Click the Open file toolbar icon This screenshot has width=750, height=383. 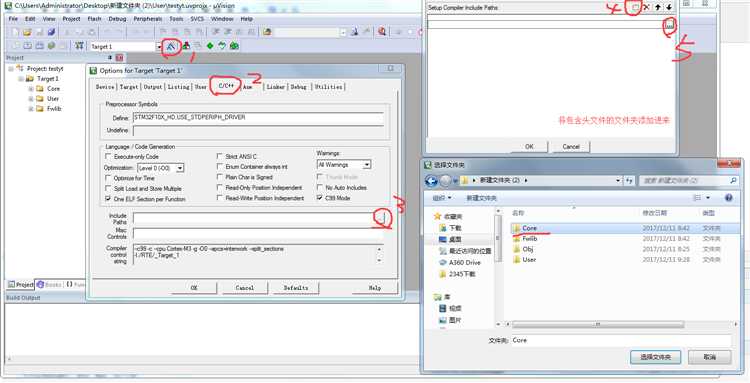point(27,32)
